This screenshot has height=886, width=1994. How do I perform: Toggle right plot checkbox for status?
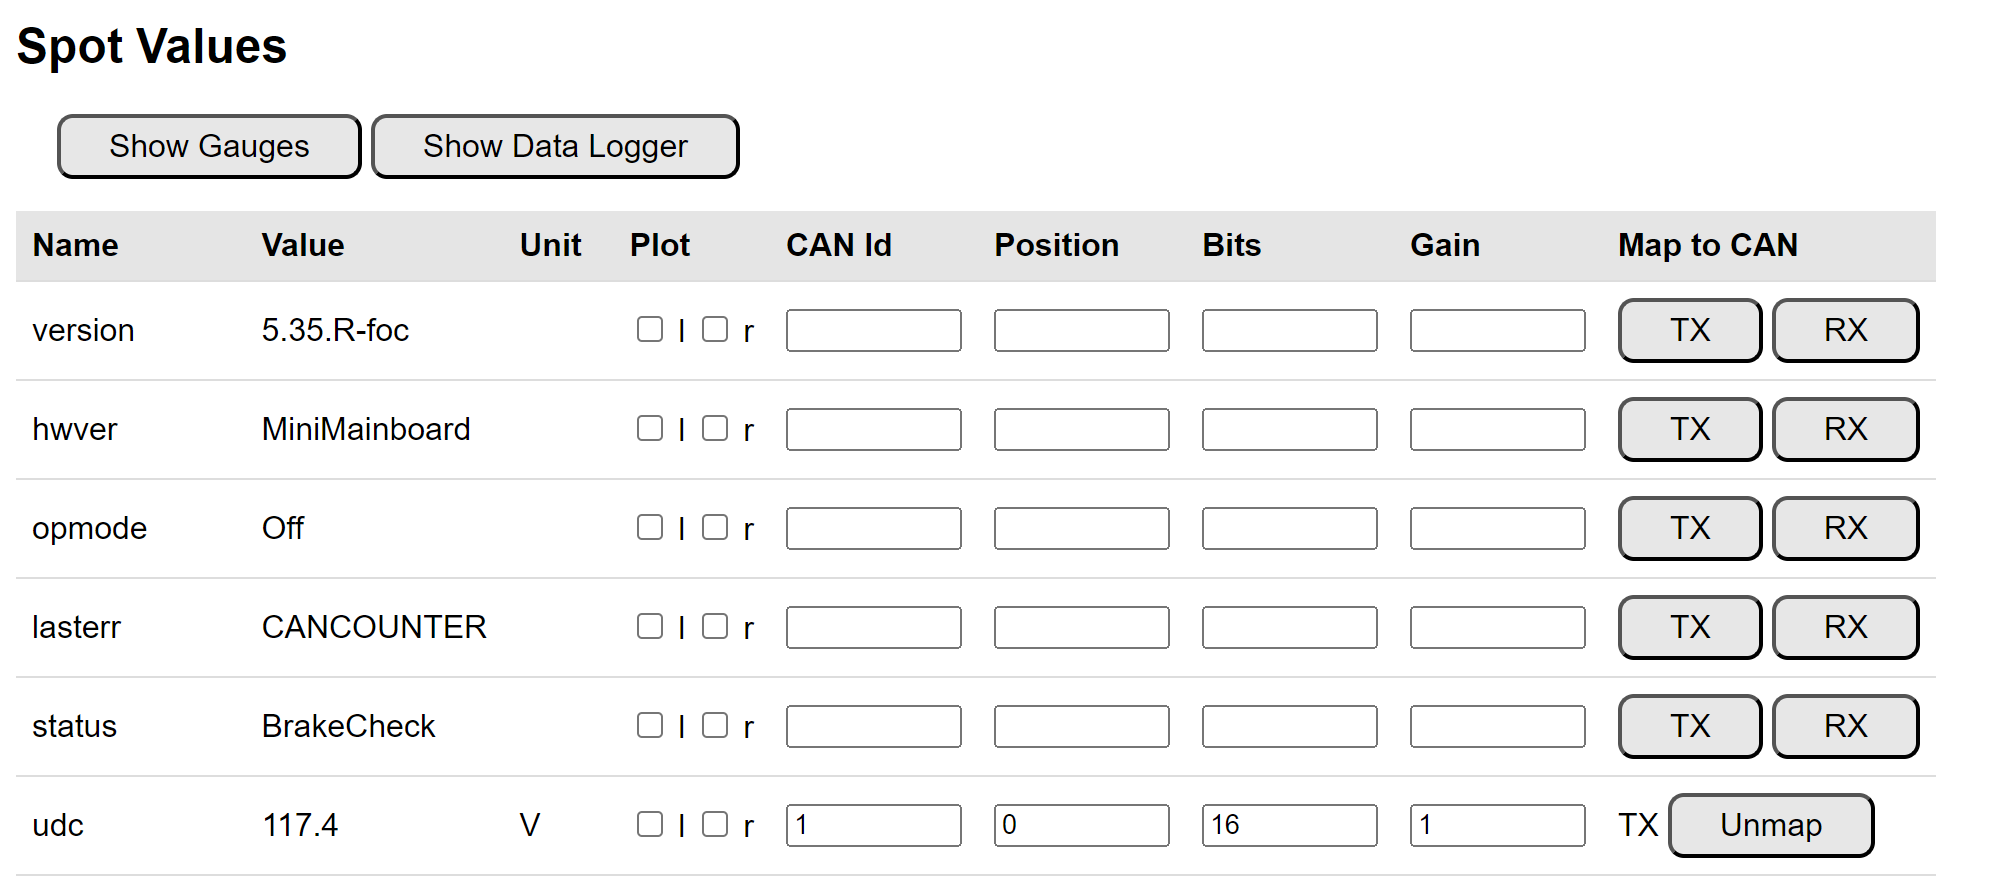point(715,725)
